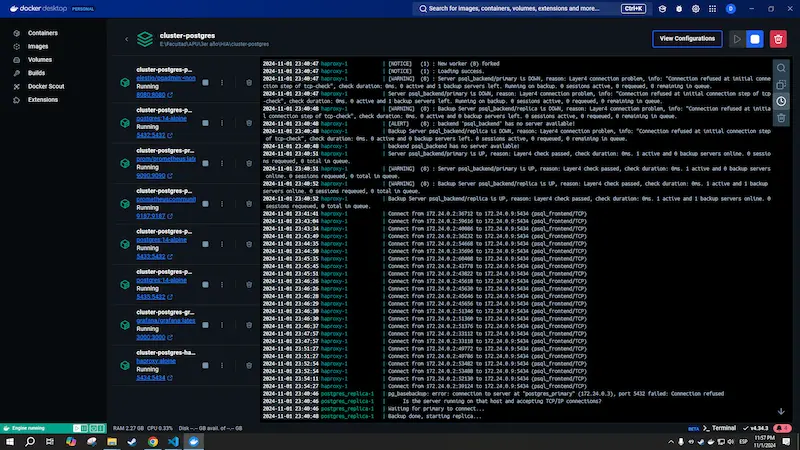Open the haproxy:alpine image link
The height and width of the screenshot is (450, 800).
click(156, 361)
